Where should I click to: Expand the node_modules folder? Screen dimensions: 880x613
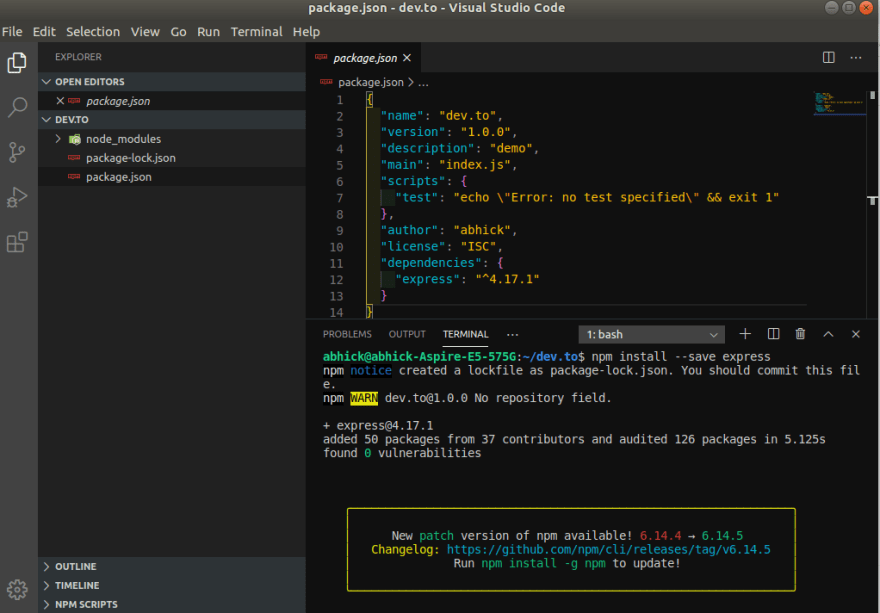tap(58, 139)
